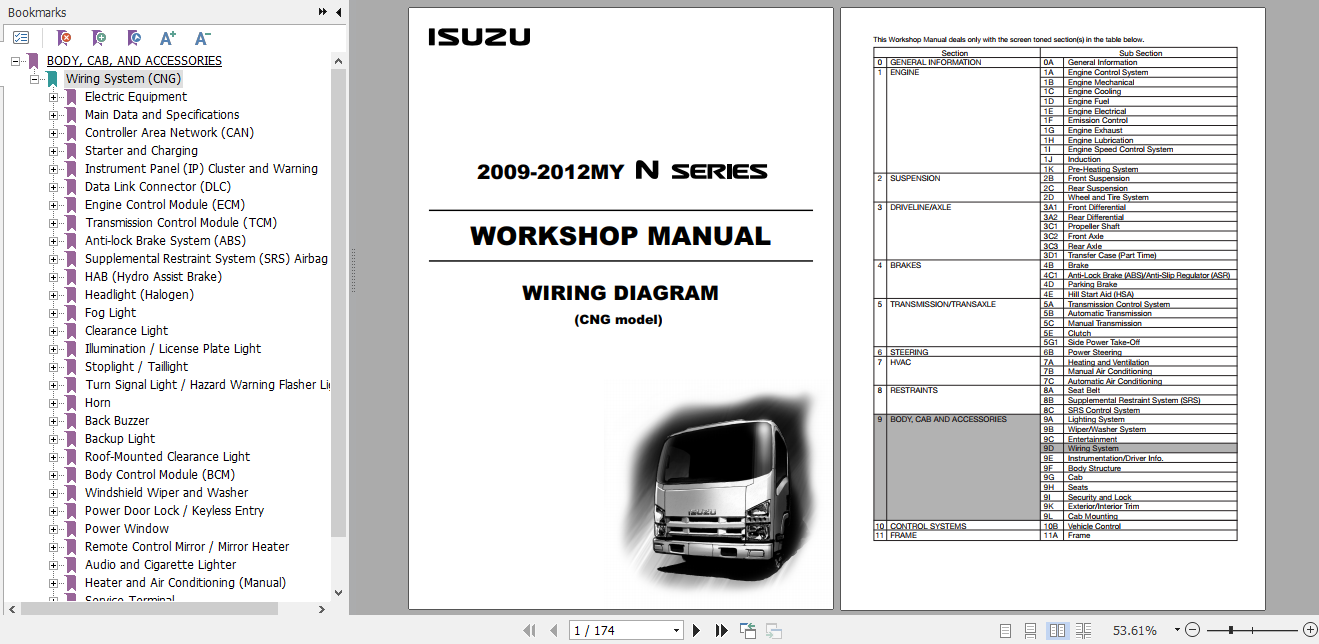Click the zoom slider handle
Screen dimensions: 1319x644
[x=1231, y=630]
